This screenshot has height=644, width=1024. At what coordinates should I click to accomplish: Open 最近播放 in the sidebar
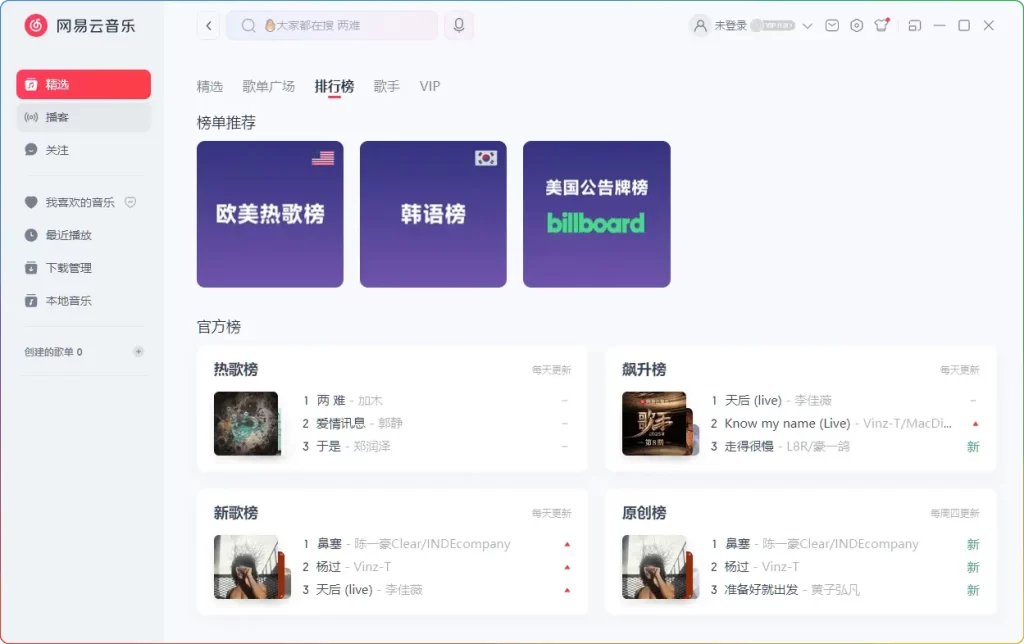click(84, 235)
